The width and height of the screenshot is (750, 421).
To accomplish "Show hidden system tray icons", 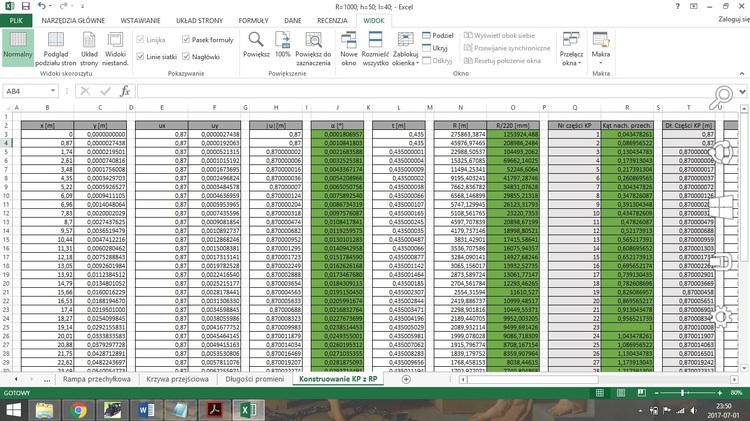I will (x=640, y=411).
